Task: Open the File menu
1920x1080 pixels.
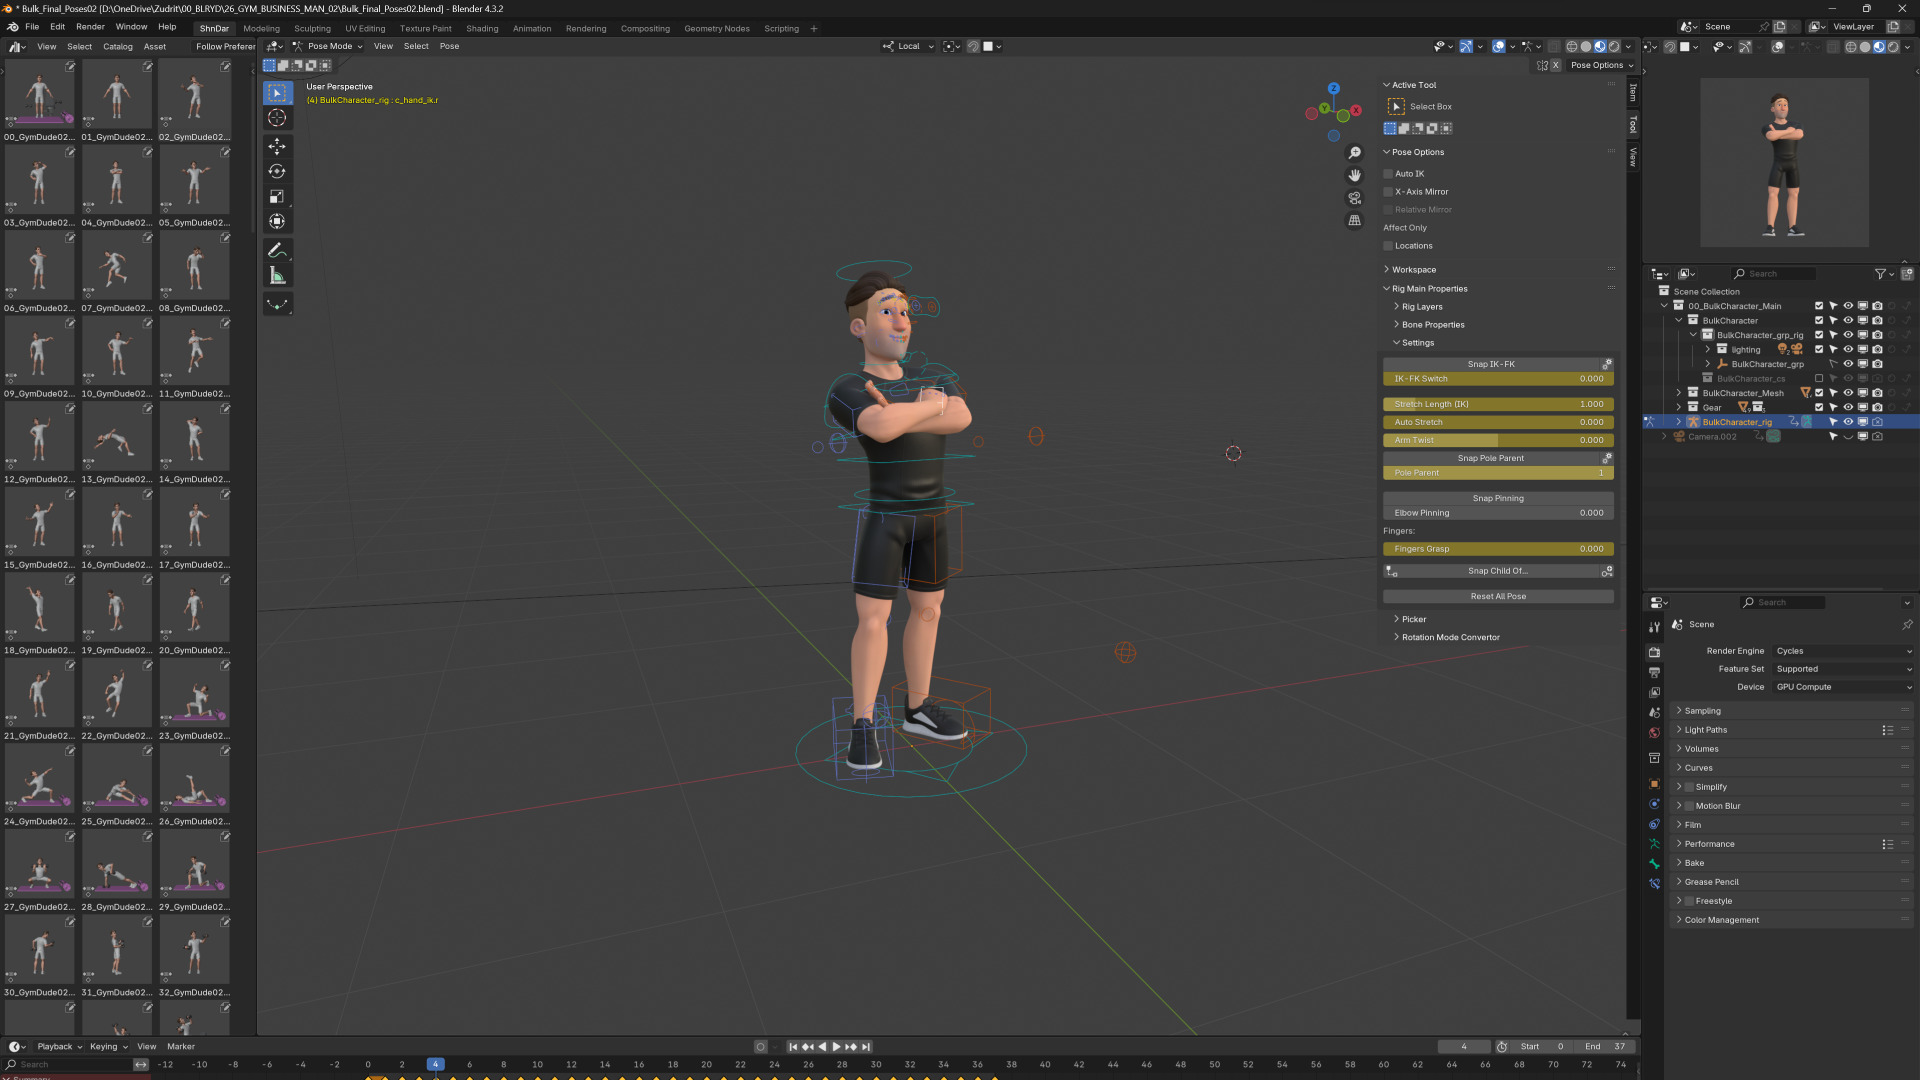Action: pos(32,27)
